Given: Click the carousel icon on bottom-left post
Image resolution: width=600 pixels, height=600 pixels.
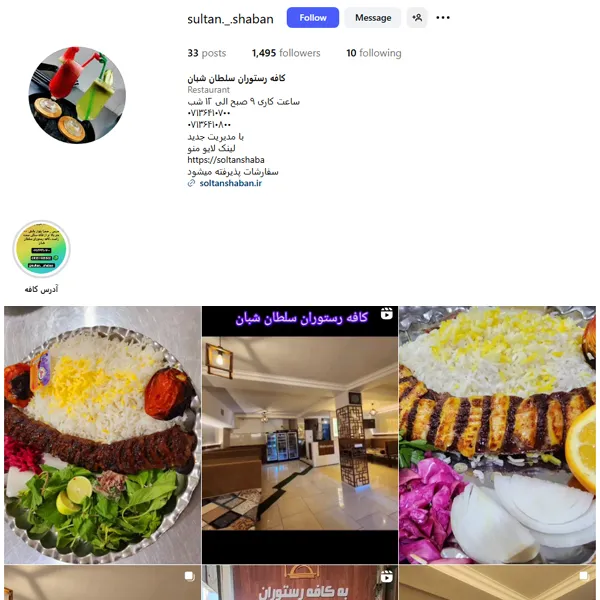Looking at the screenshot, I should [x=189, y=576].
